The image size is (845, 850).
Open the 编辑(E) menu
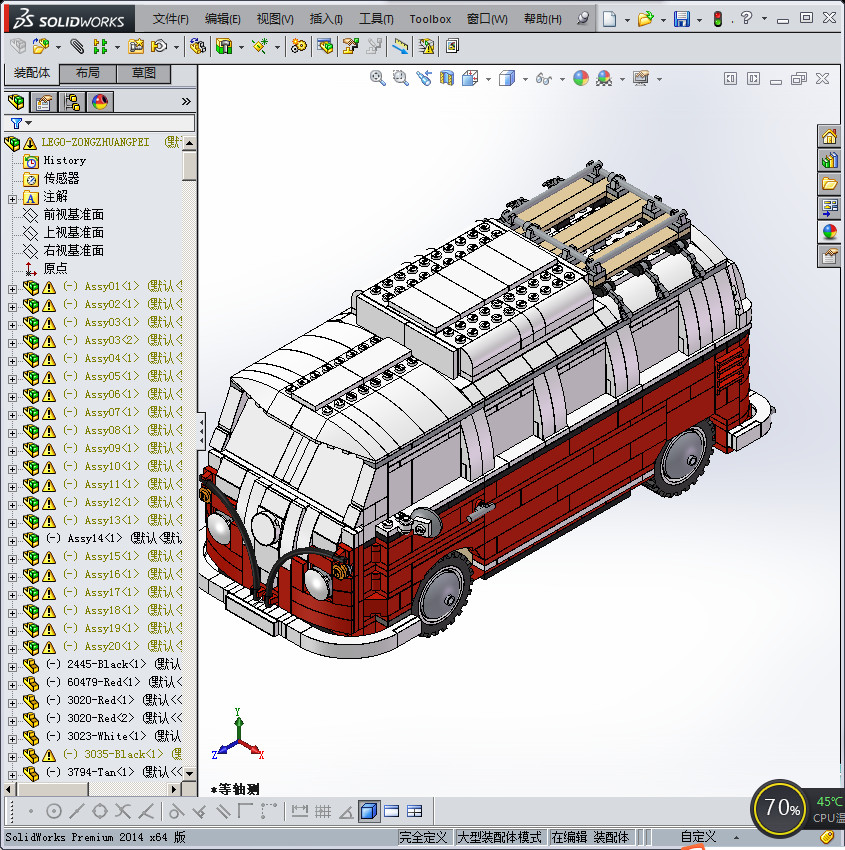tap(222, 19)
